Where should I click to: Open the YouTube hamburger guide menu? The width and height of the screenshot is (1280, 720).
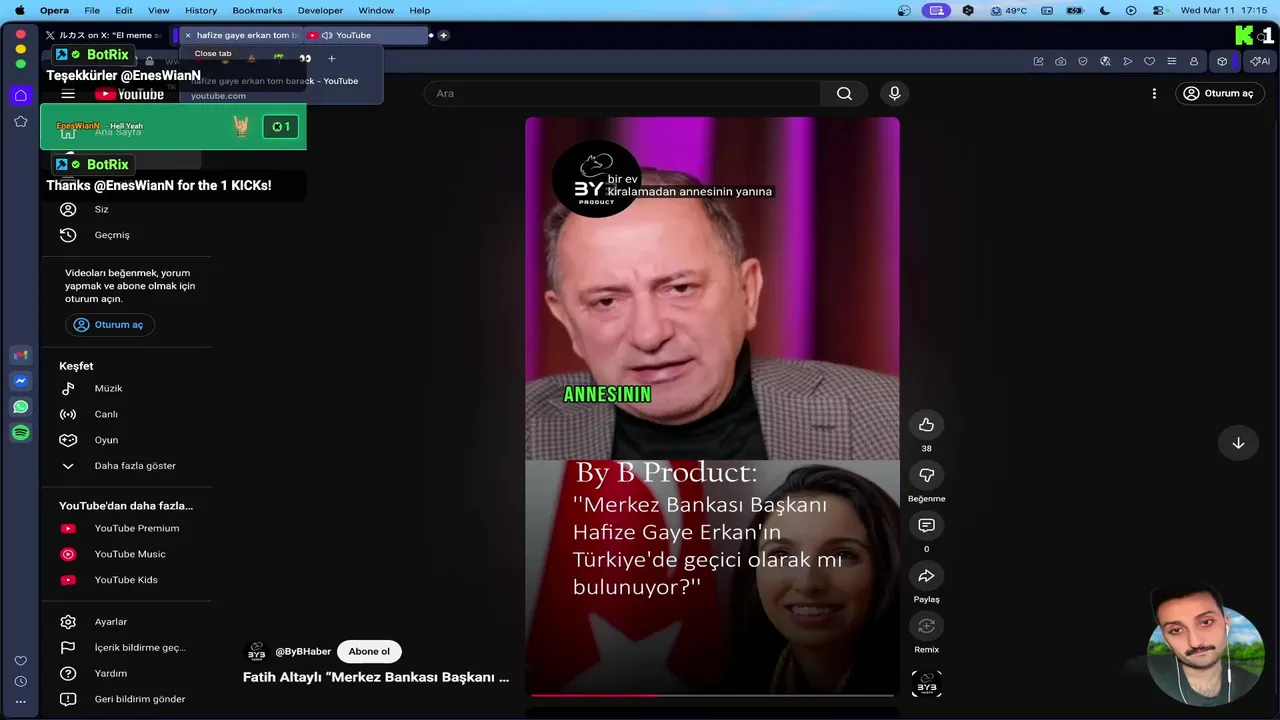(68, 94)
